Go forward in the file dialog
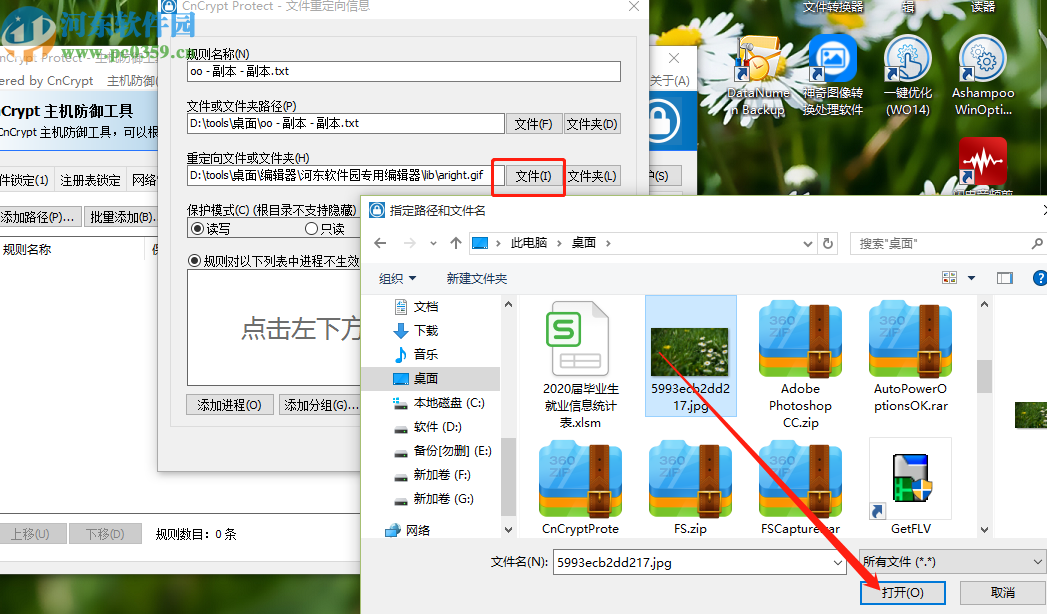The height and width of the screenshot is (614, 1047). tap(409, 244)
